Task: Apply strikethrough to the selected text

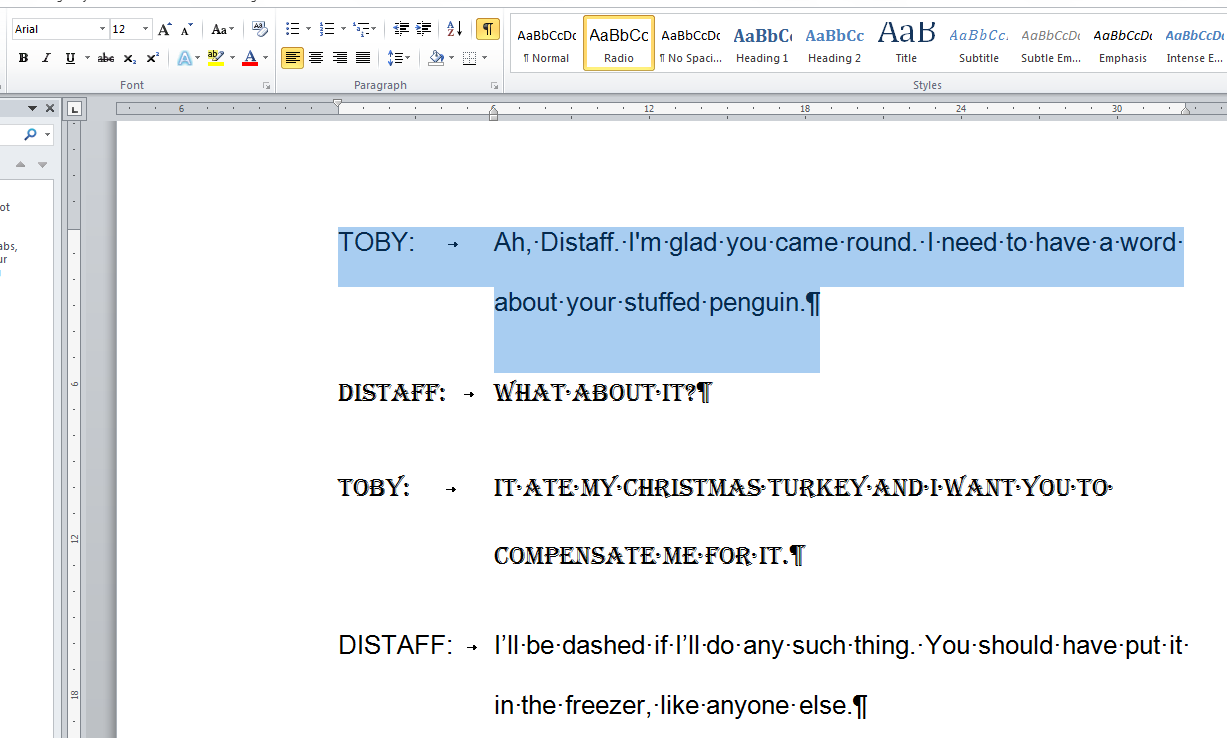Action: pos(105,57)
